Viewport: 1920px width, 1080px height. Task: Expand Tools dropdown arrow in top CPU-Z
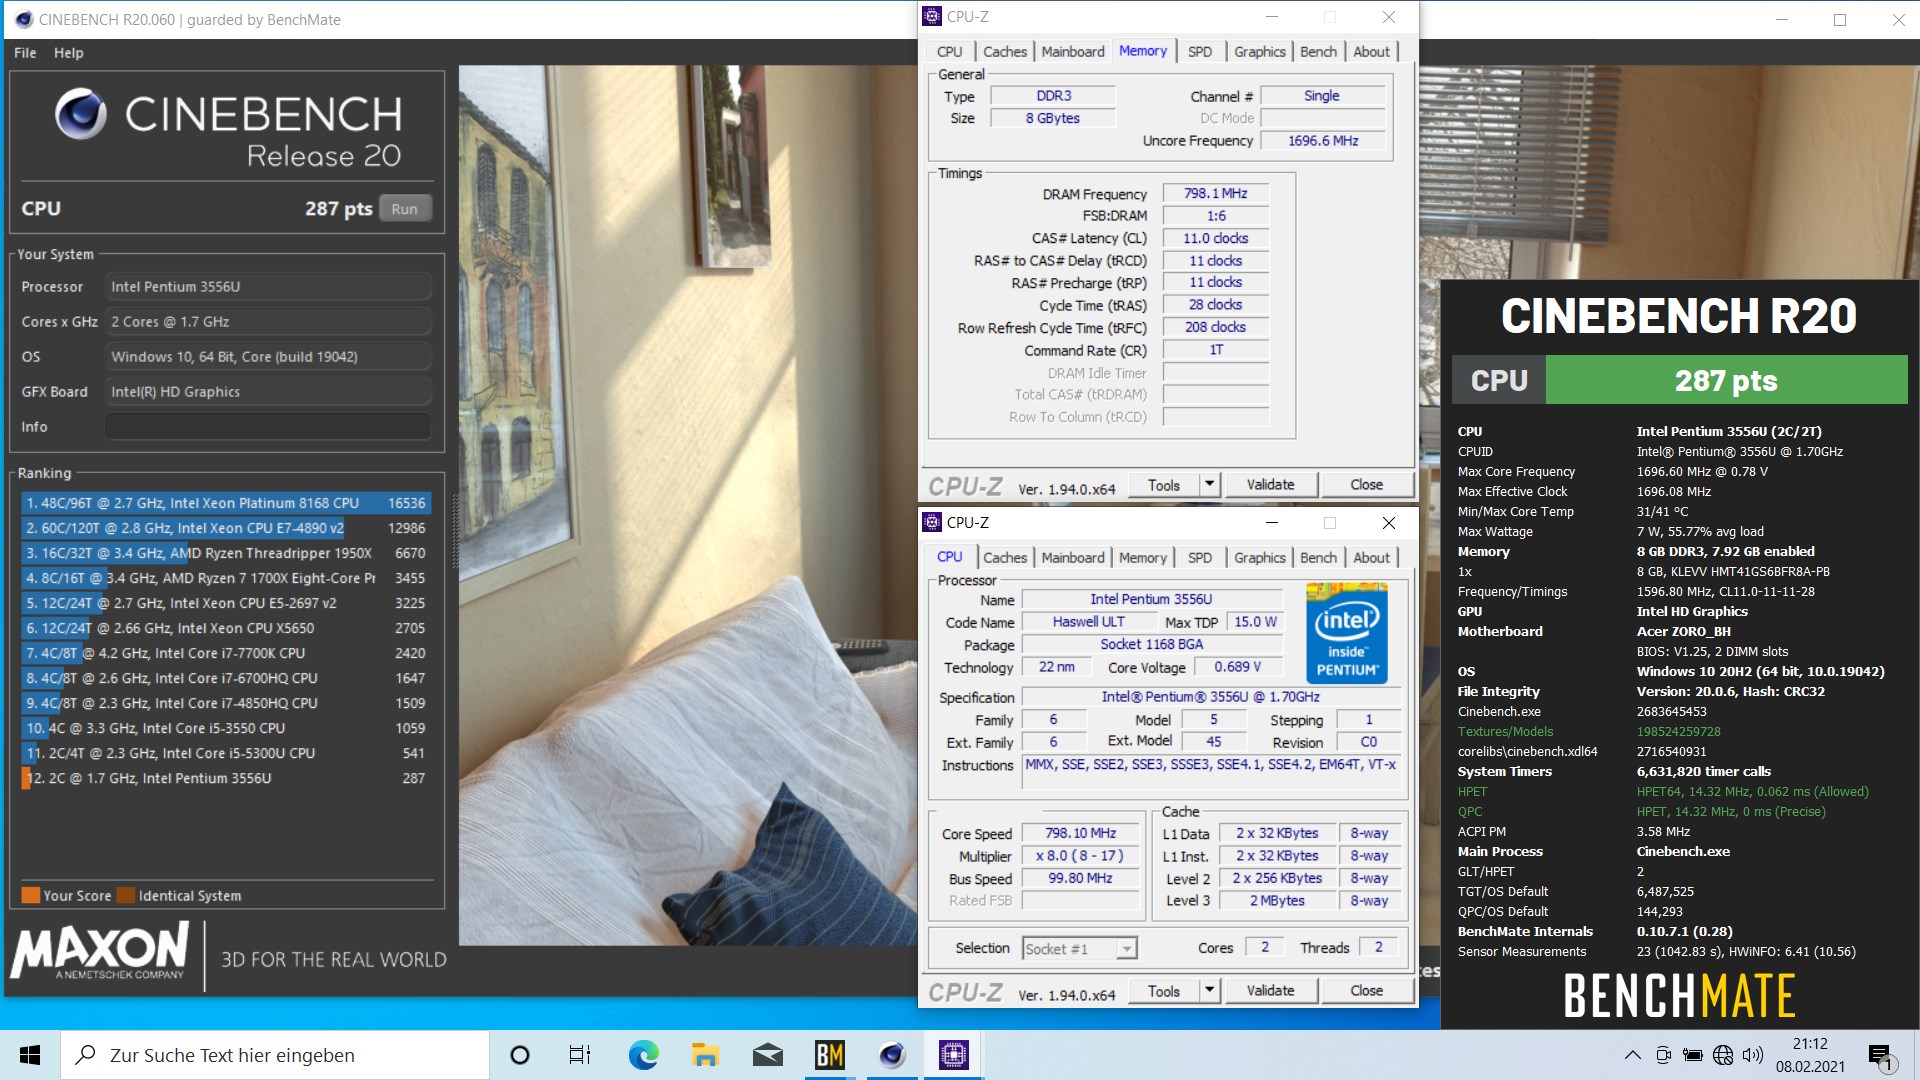[x=1209, y=485]
